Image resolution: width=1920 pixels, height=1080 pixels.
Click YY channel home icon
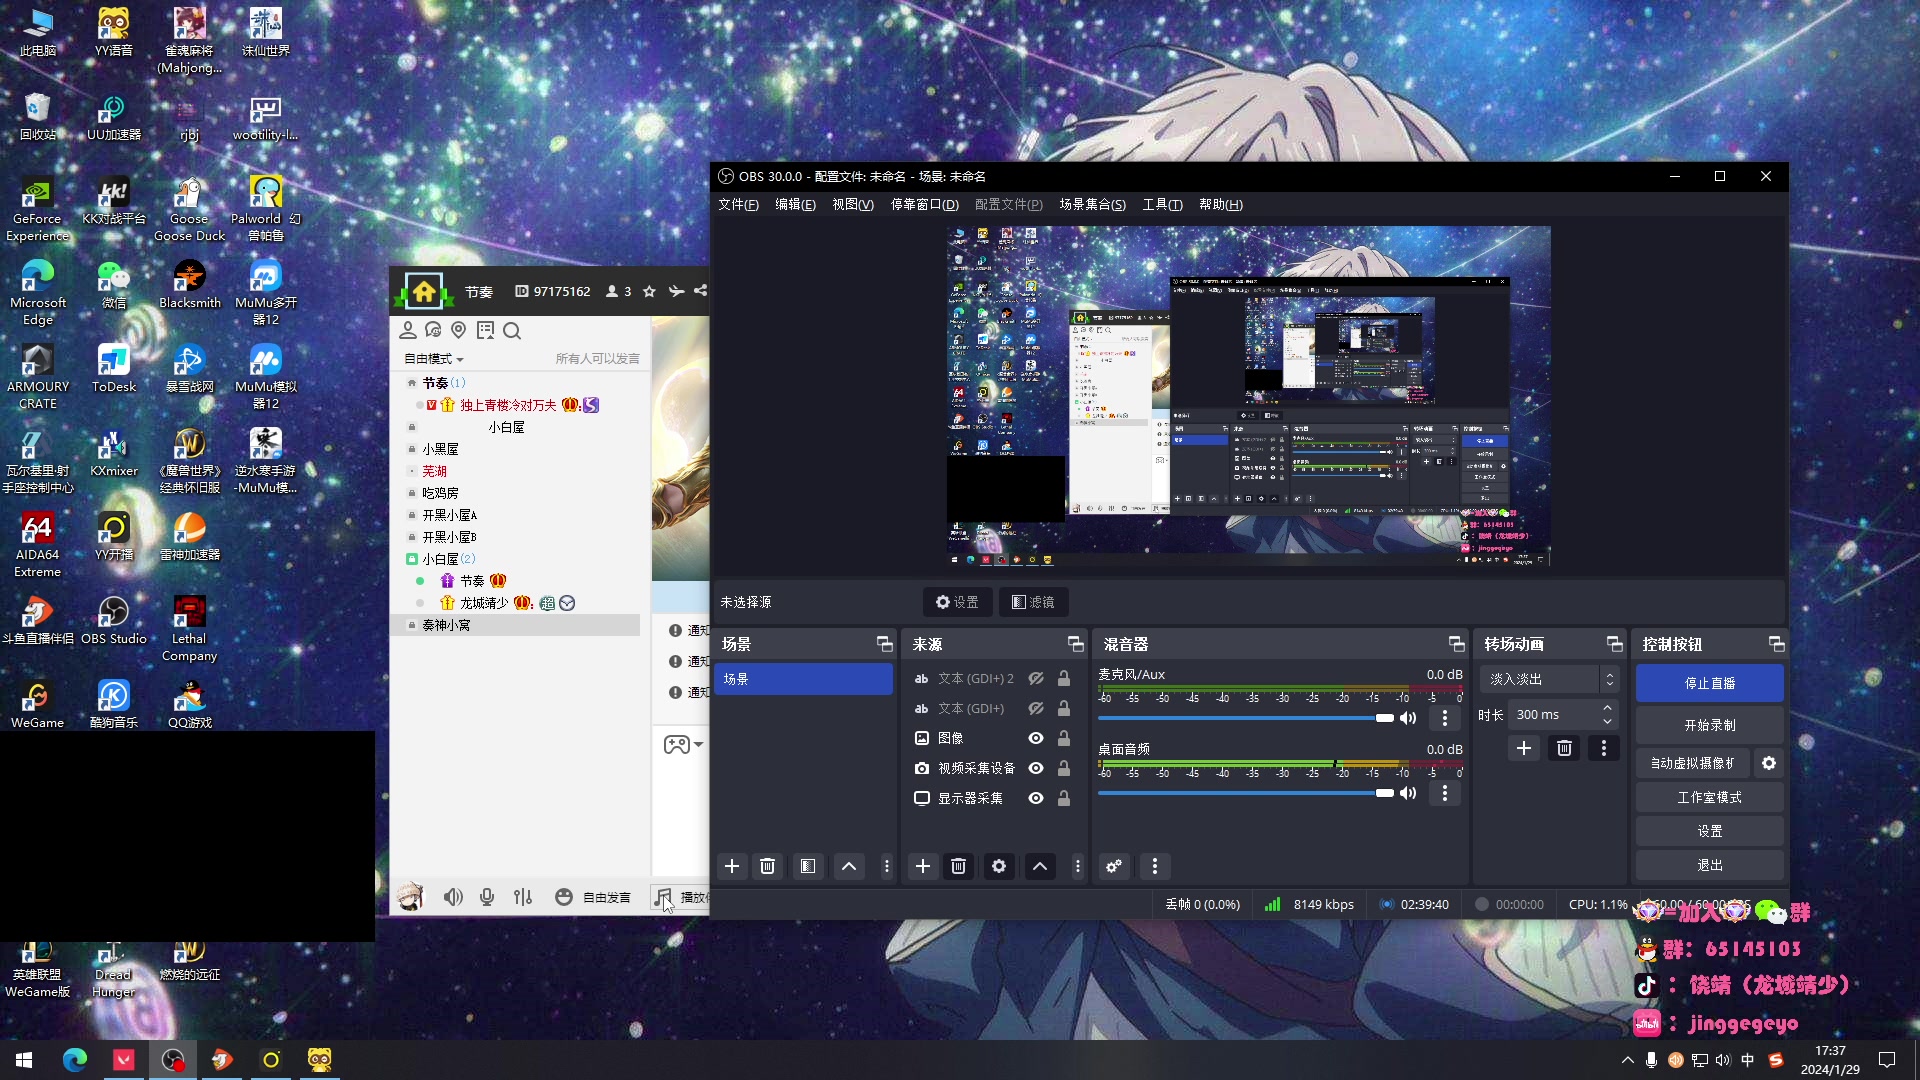[x=424, y=291]
